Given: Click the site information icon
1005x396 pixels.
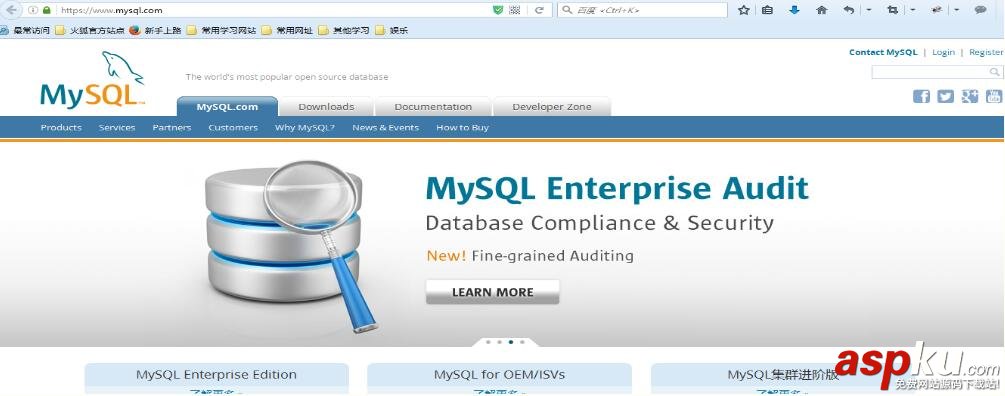Looking at the screenshot, I should pos(33,10).
